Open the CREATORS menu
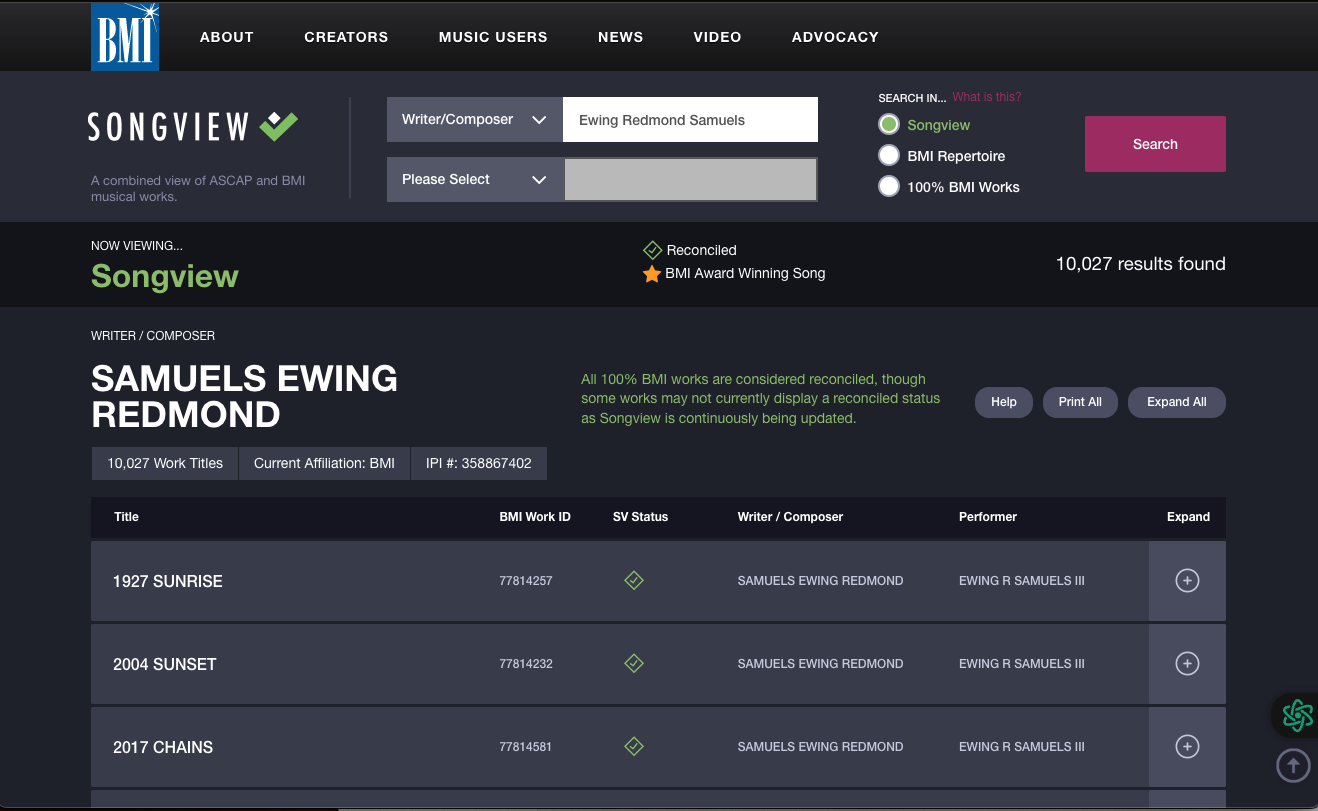The height and width of the screenshot is (811, 1318). pos(346,37)
